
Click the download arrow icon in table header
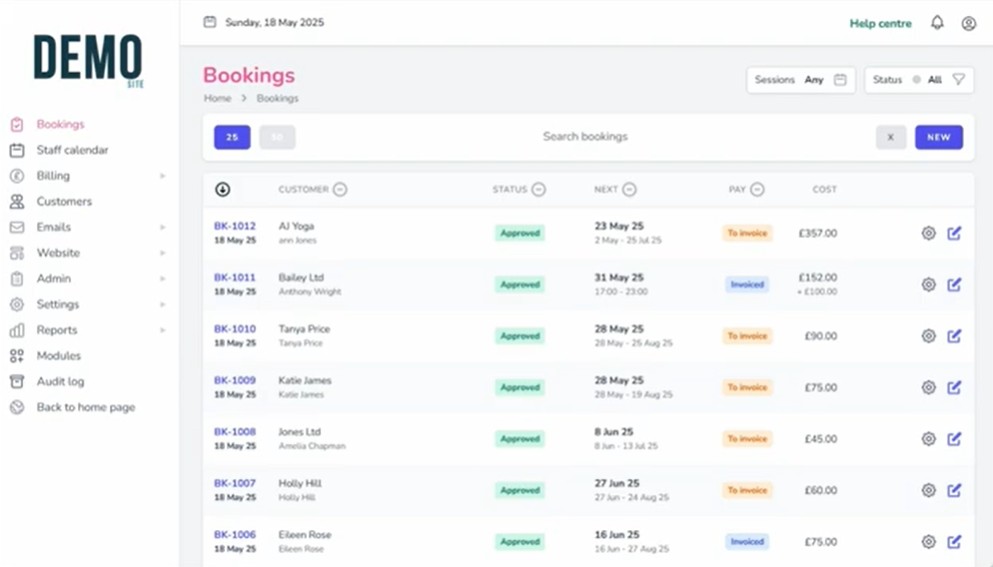coord(222,189)
